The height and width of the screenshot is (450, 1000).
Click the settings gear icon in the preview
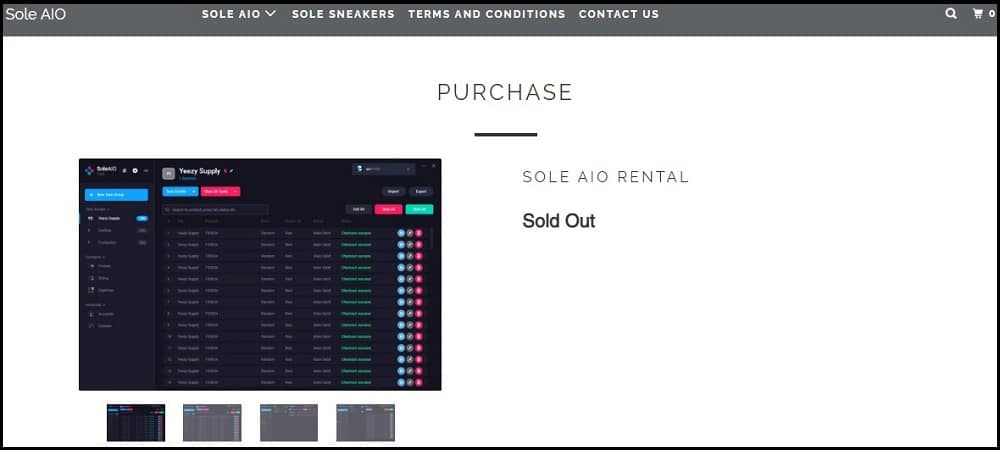pyautogui.click(x=135, y=170)
